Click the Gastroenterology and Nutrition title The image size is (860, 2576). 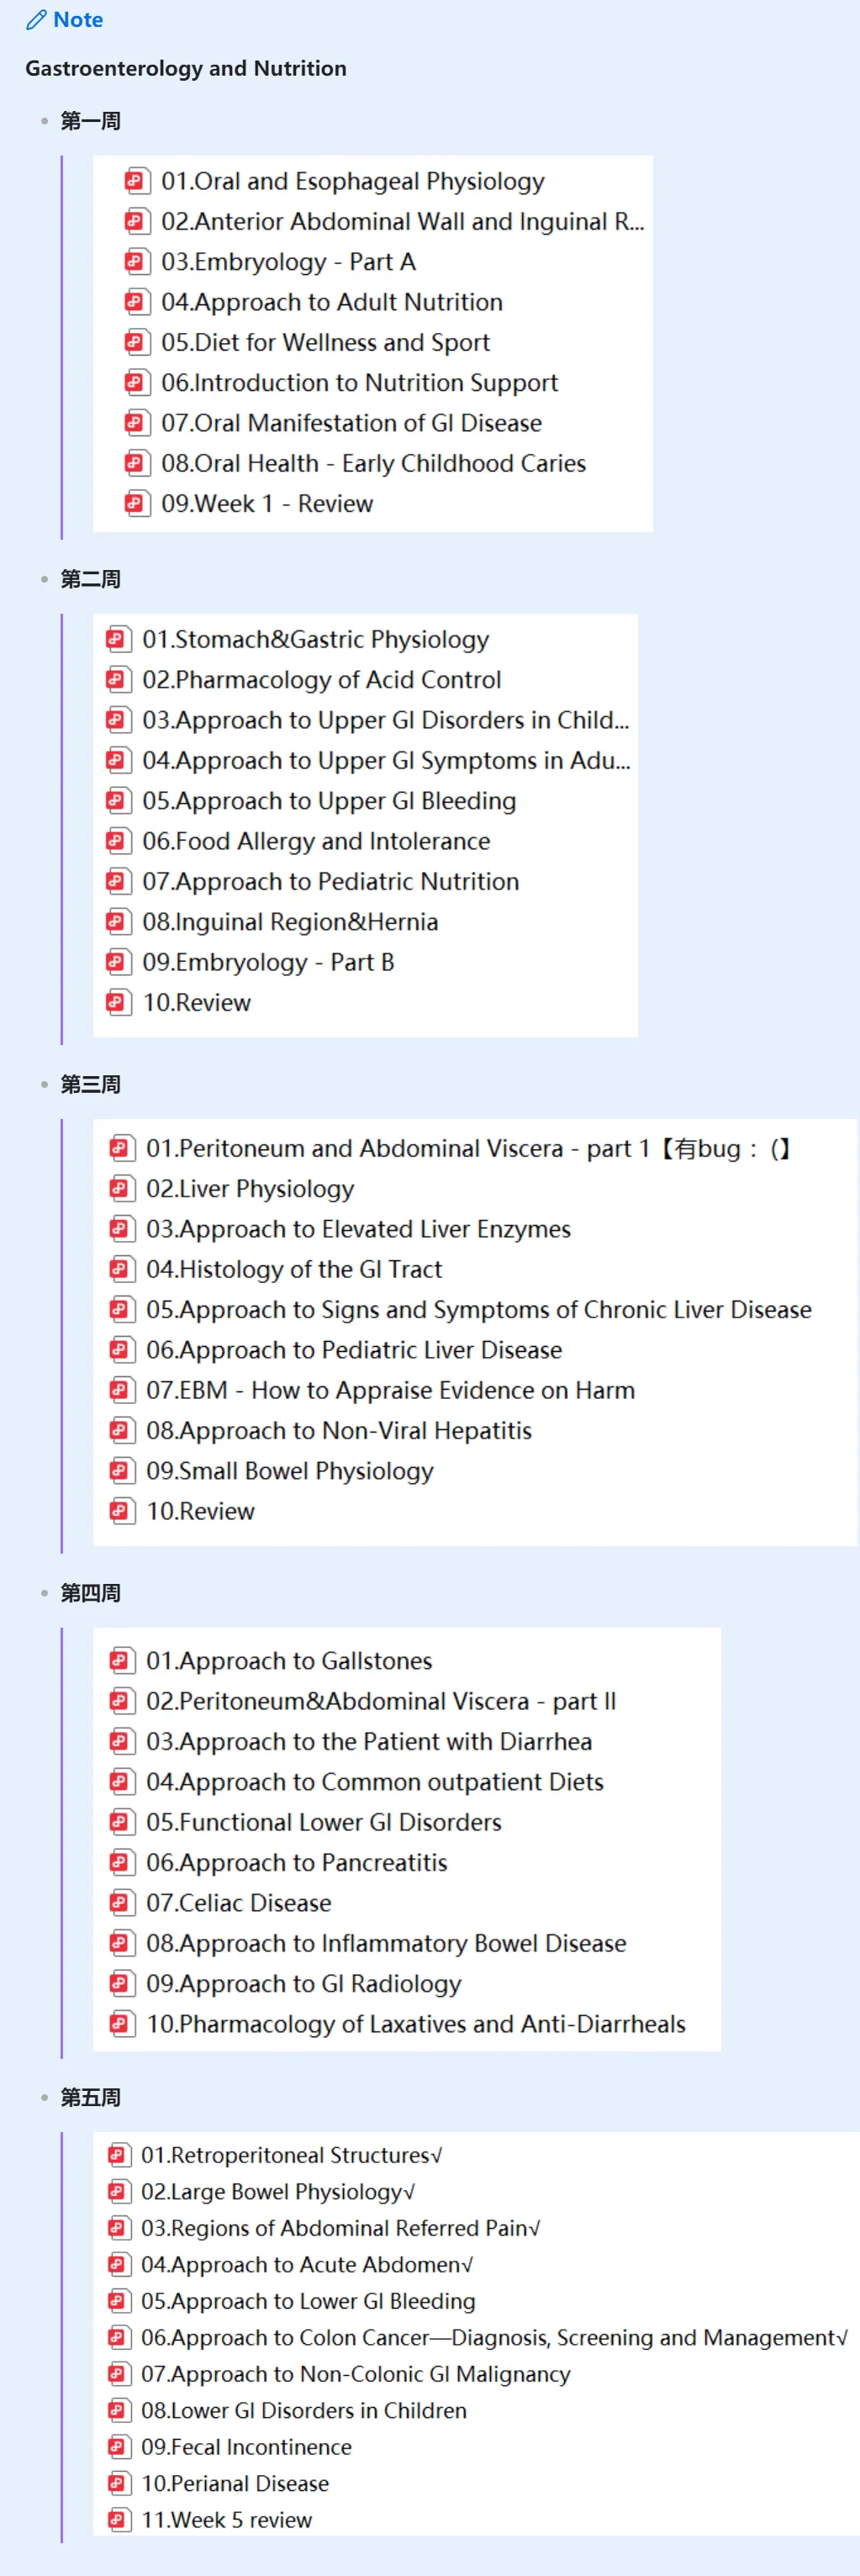click(186, 68)
